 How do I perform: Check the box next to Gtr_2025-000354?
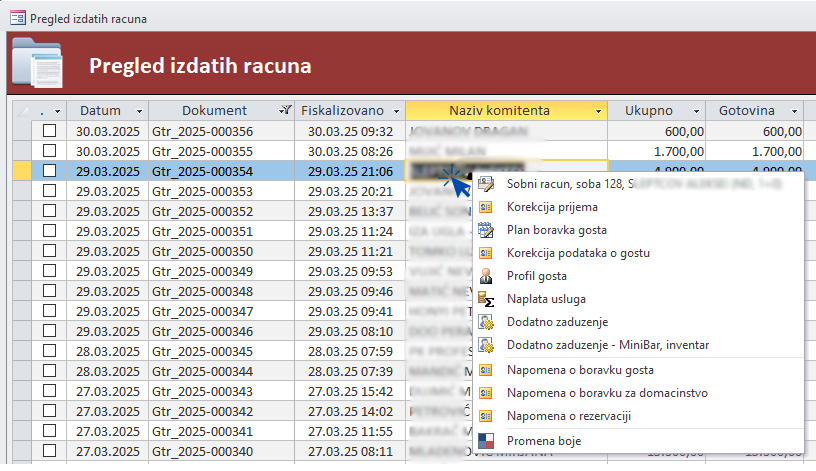[50, 171]
